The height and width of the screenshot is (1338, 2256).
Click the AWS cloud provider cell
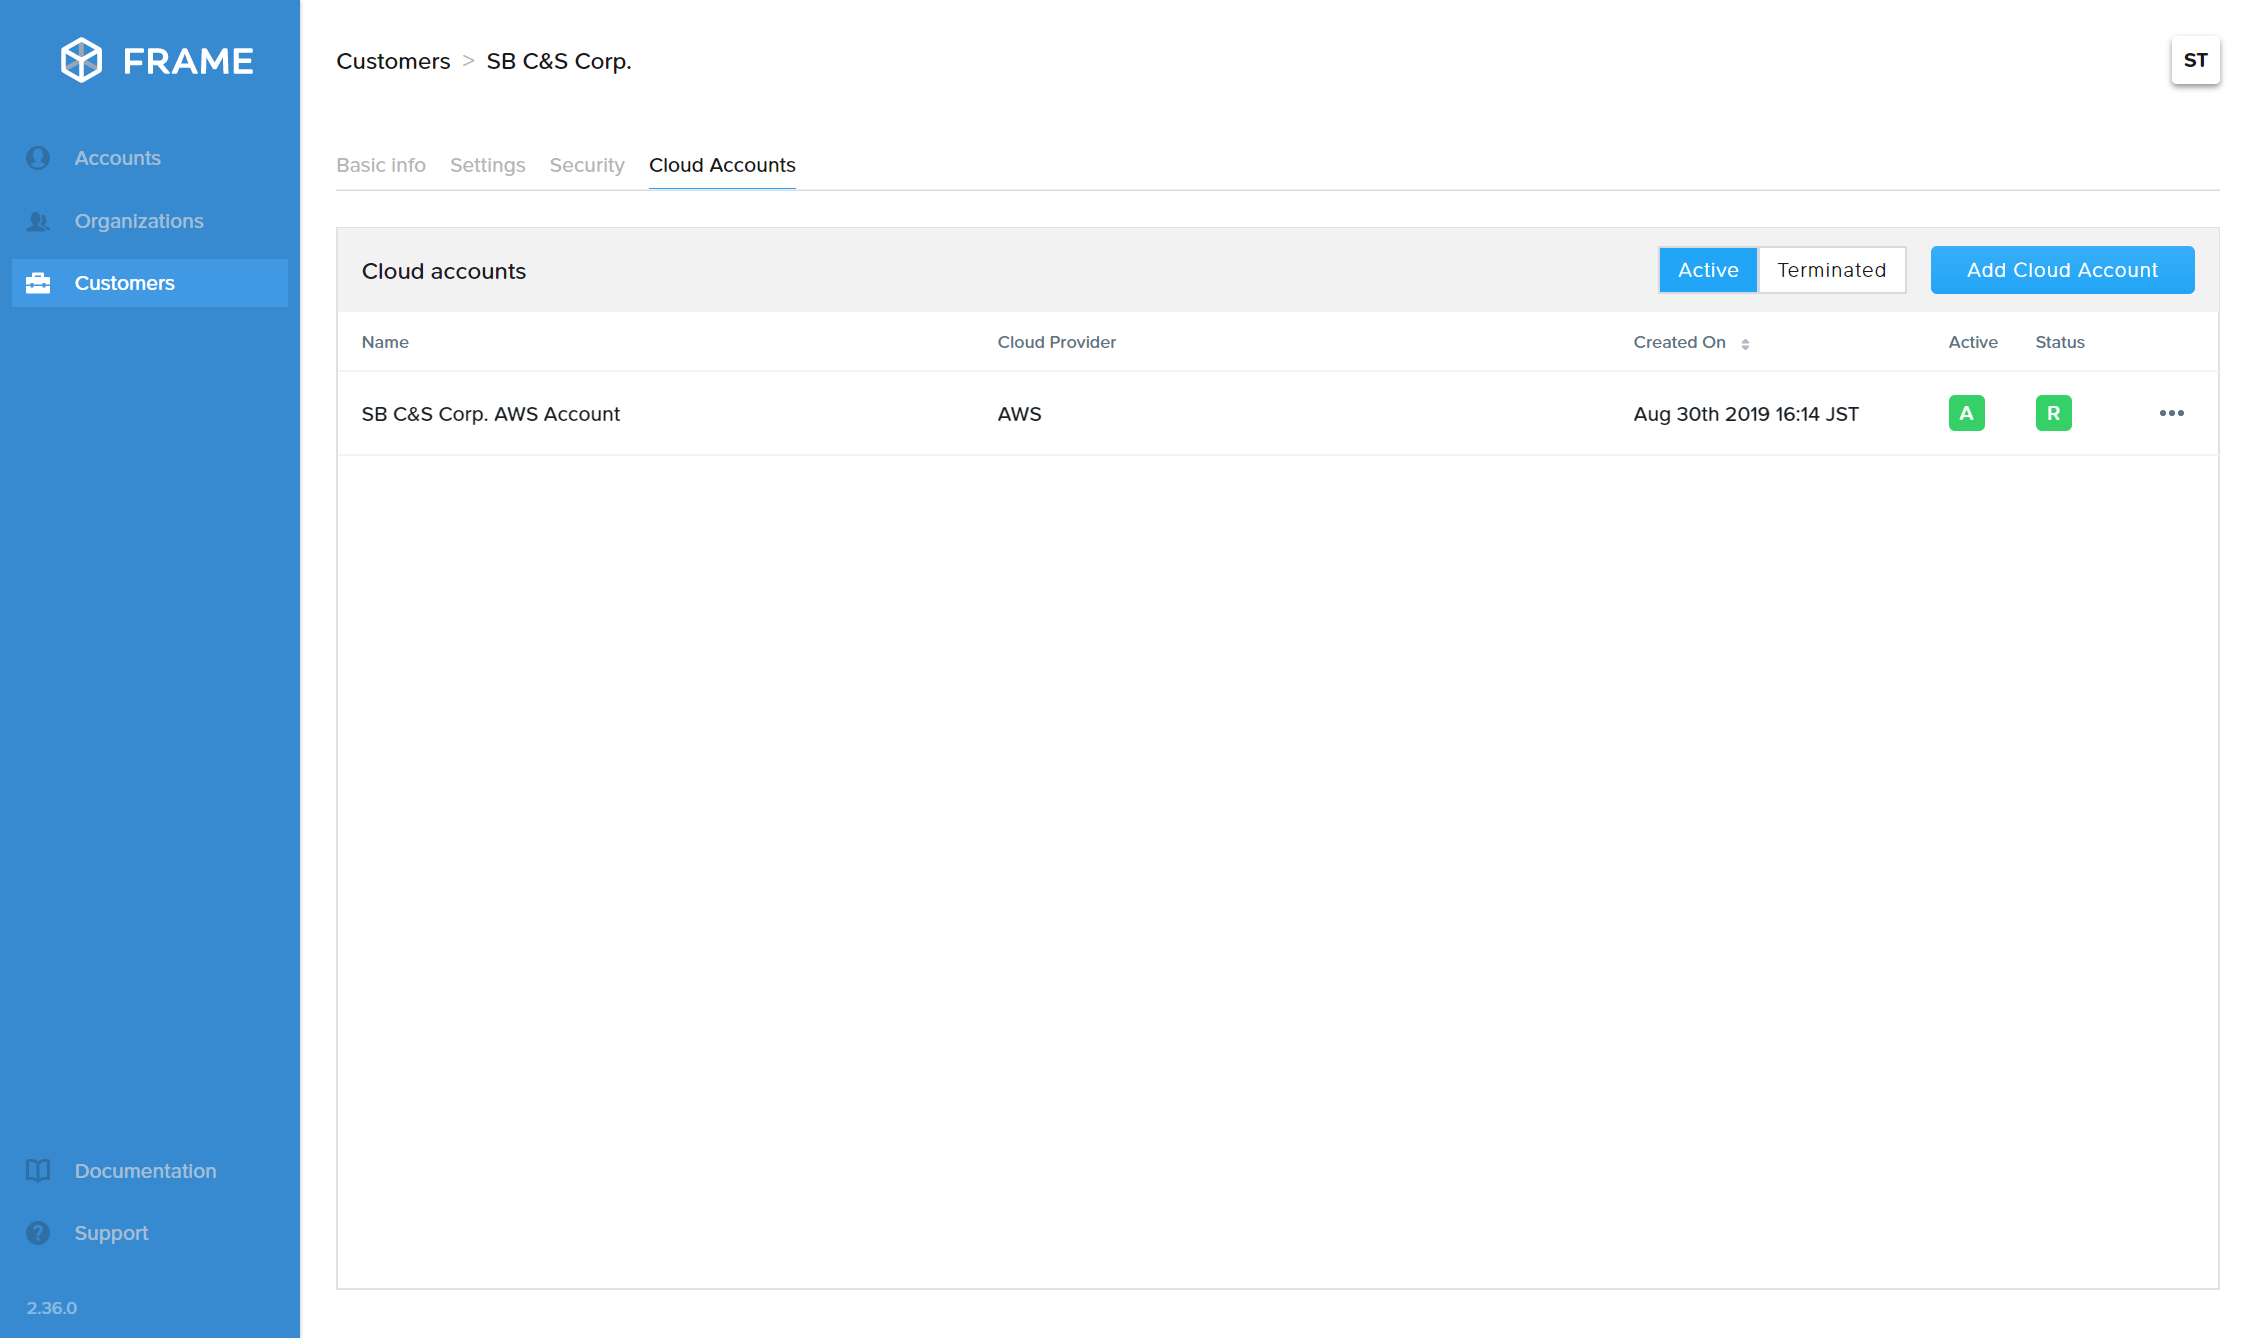(1019, 414)
